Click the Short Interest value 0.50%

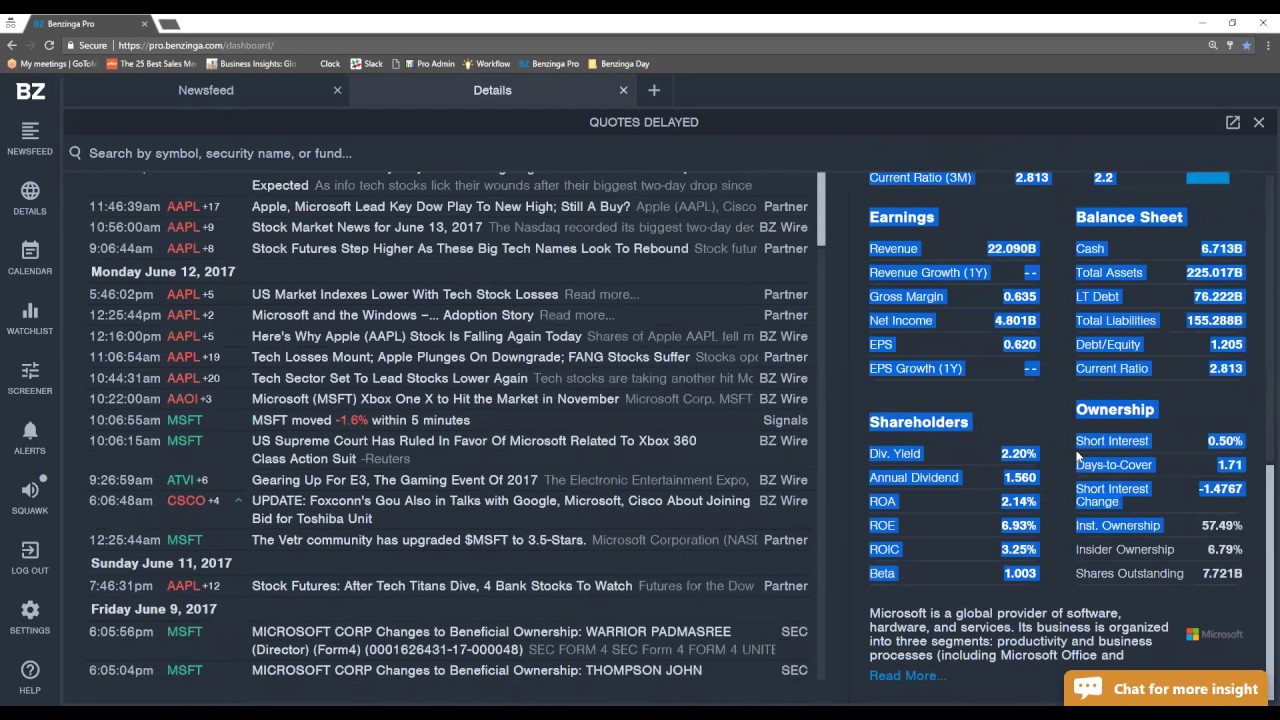(x=1225, y=441)
